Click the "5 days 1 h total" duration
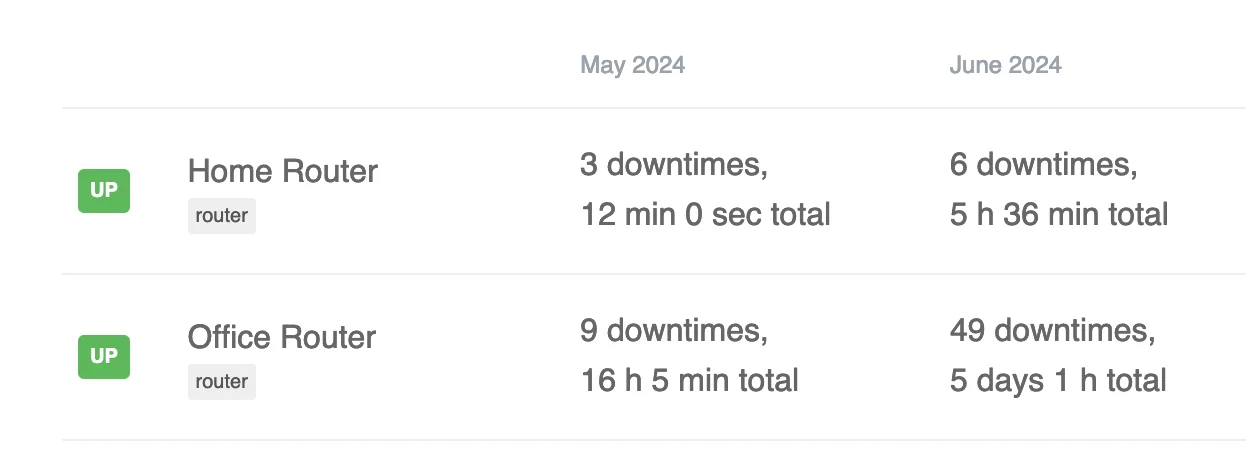 click(x=1058, y=380)
